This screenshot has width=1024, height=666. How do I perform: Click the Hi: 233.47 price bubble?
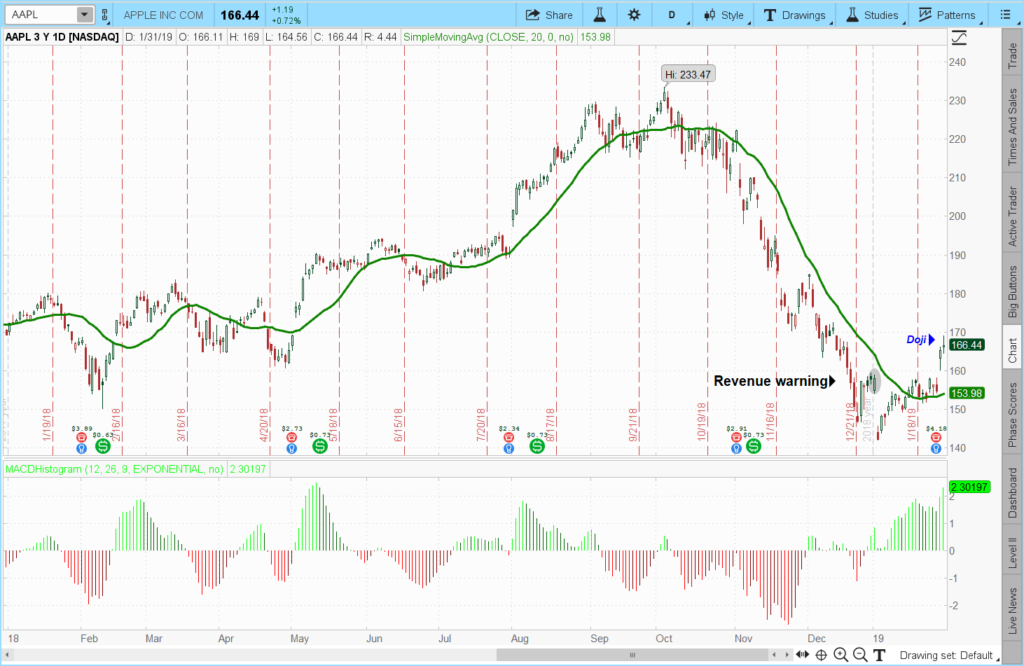688,74
